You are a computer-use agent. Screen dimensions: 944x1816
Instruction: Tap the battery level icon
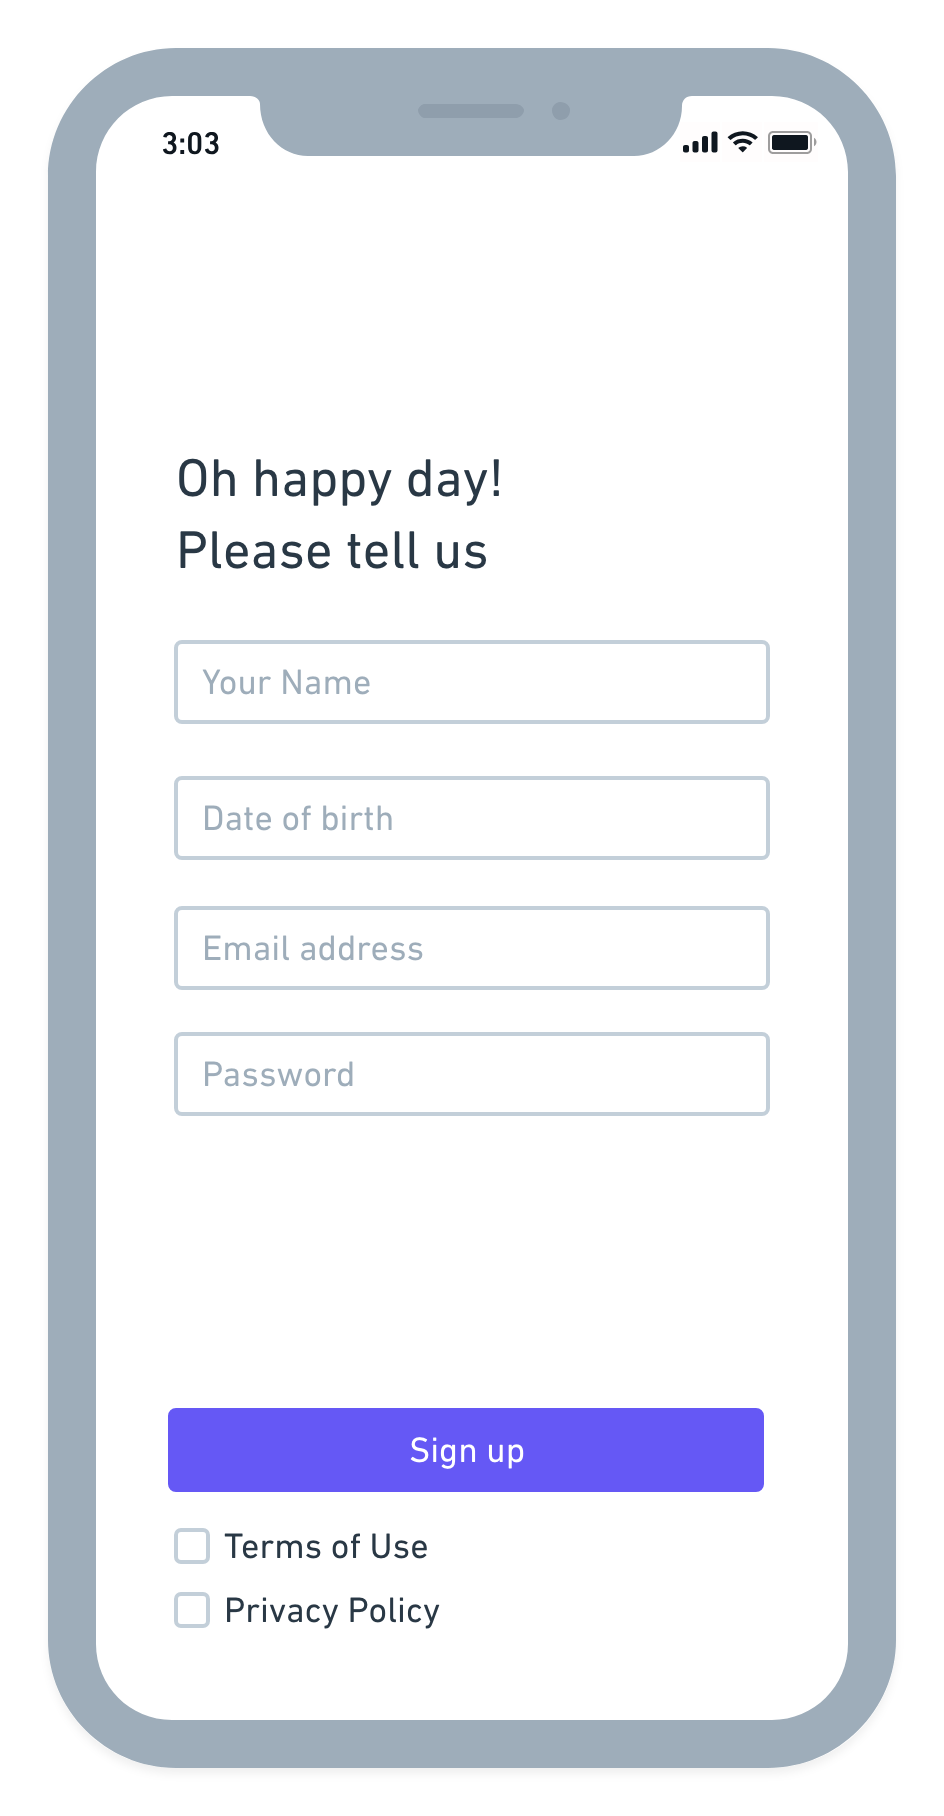792,143
